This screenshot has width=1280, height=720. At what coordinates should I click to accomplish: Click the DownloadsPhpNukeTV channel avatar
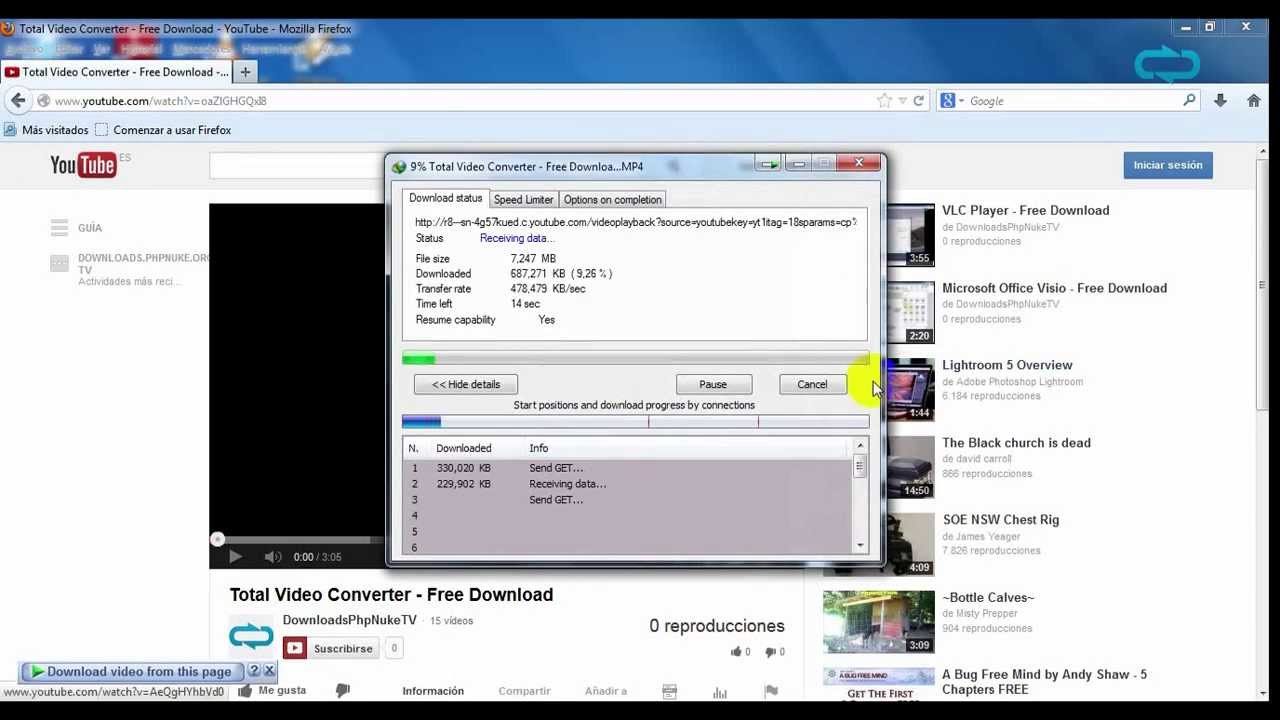pyautogui.click(x=251, y=635)
